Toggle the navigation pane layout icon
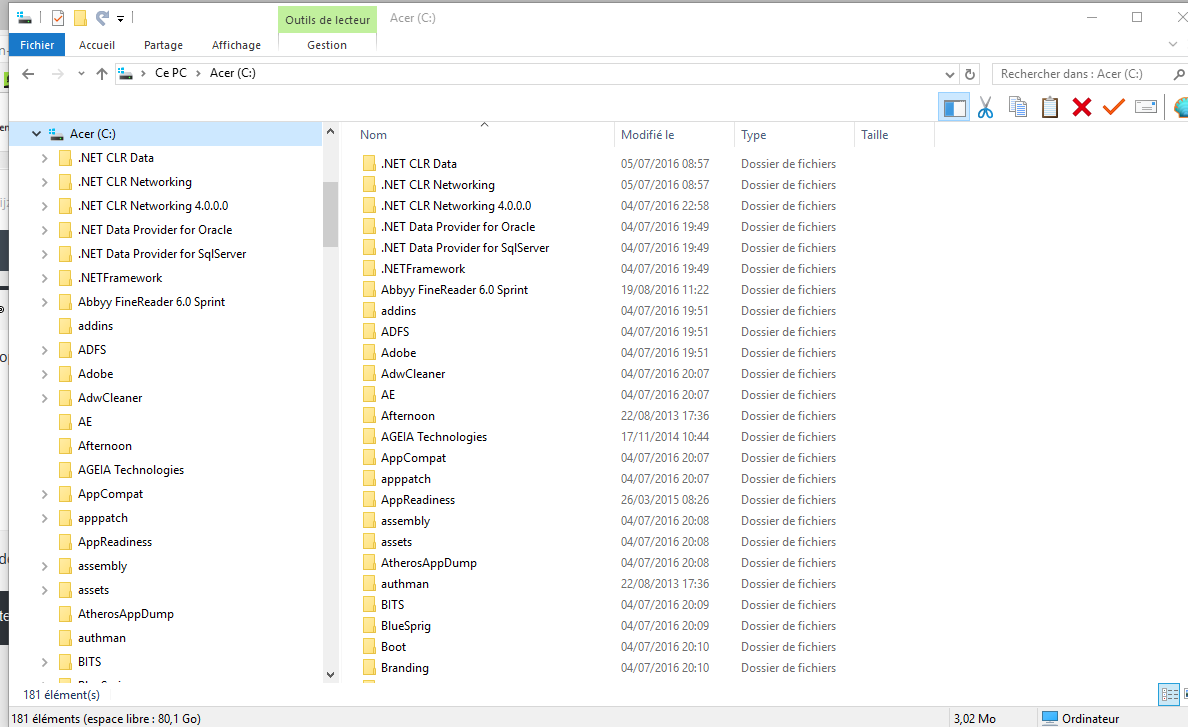The height and width of the screenshot is (727, 1188). pos(954,107)
